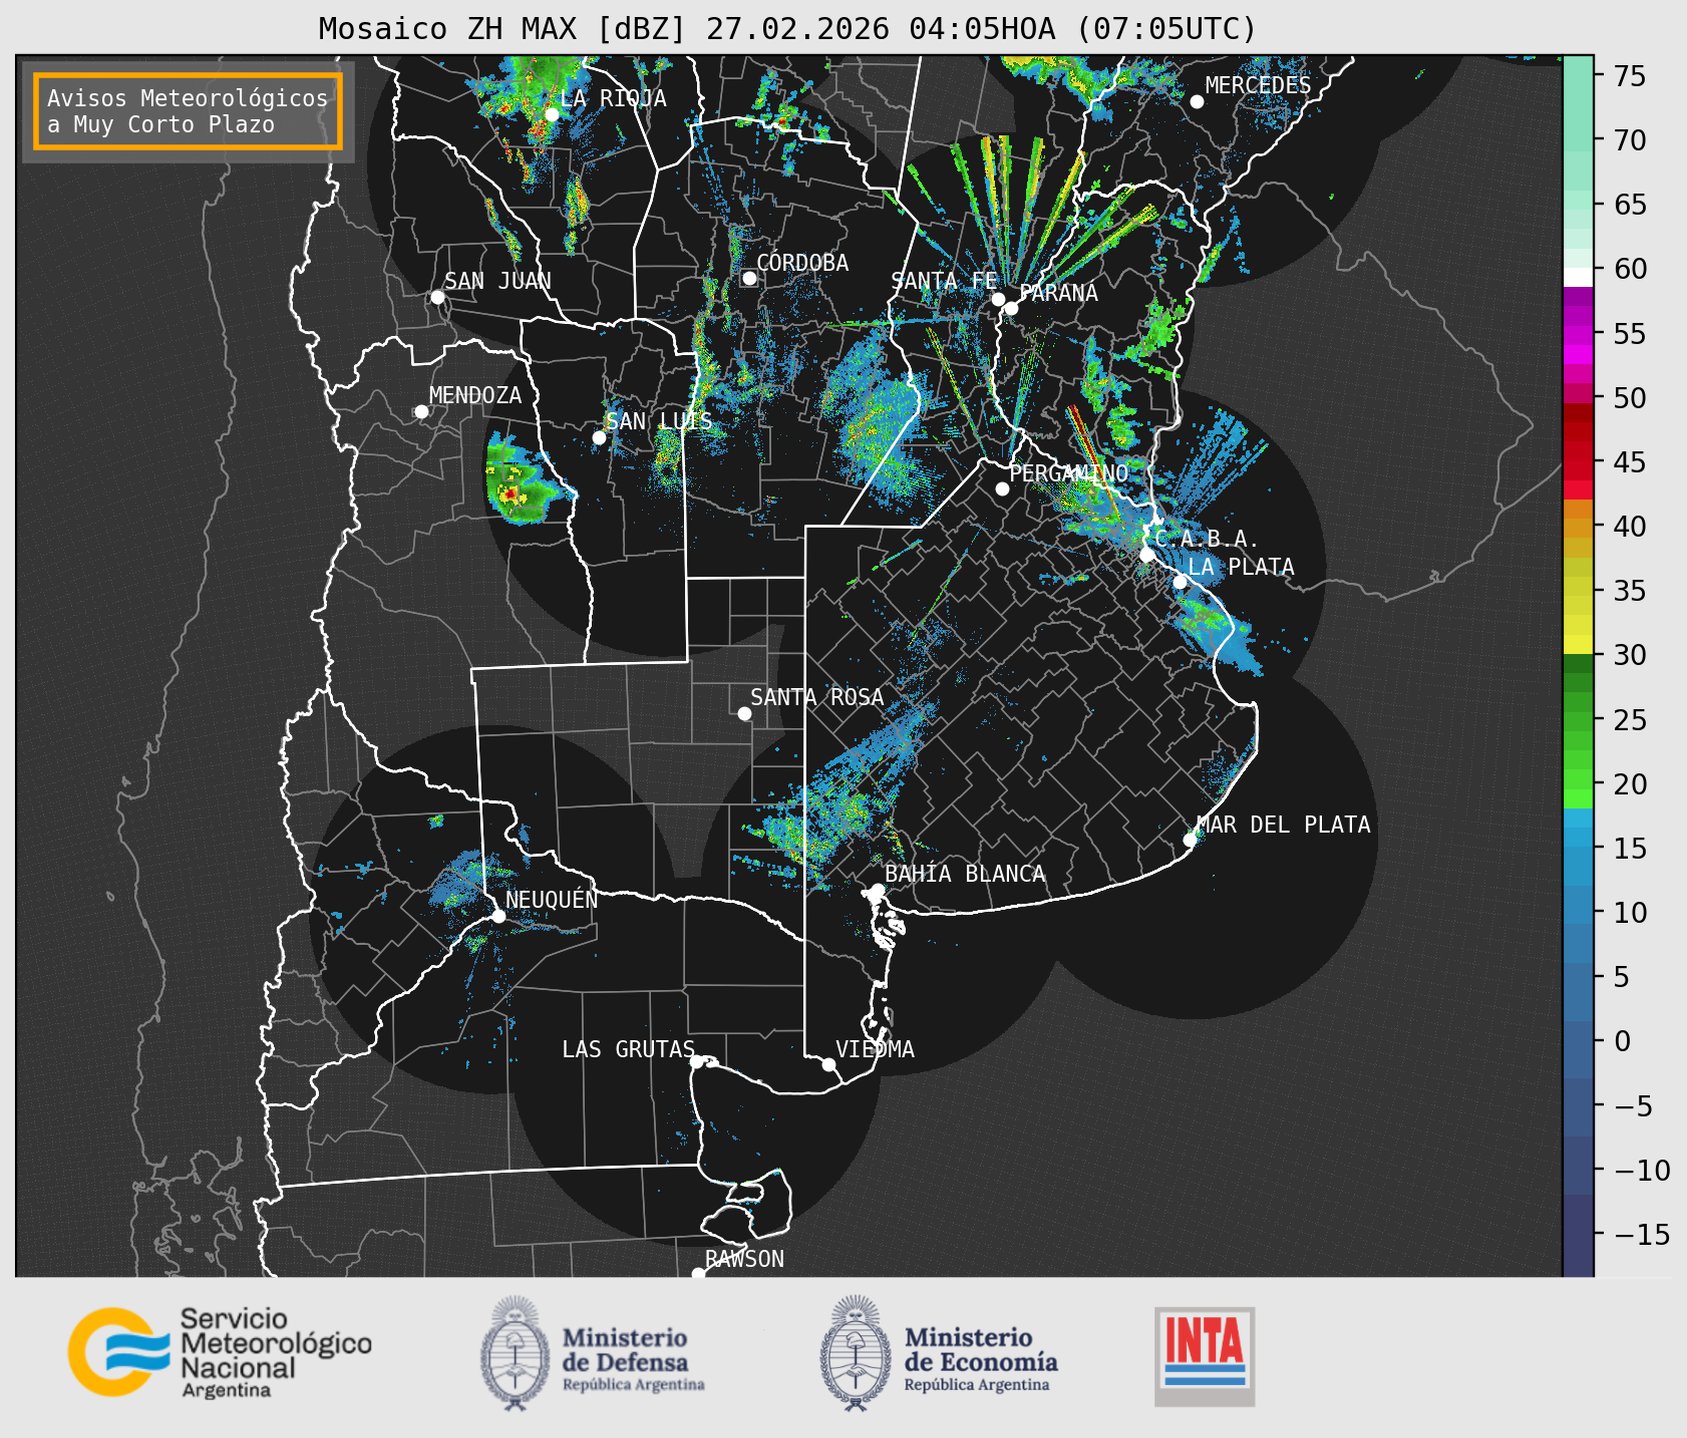1687x1438 pixels.
Task: Click the RAWSON city label
Action: coord(744,1259)
